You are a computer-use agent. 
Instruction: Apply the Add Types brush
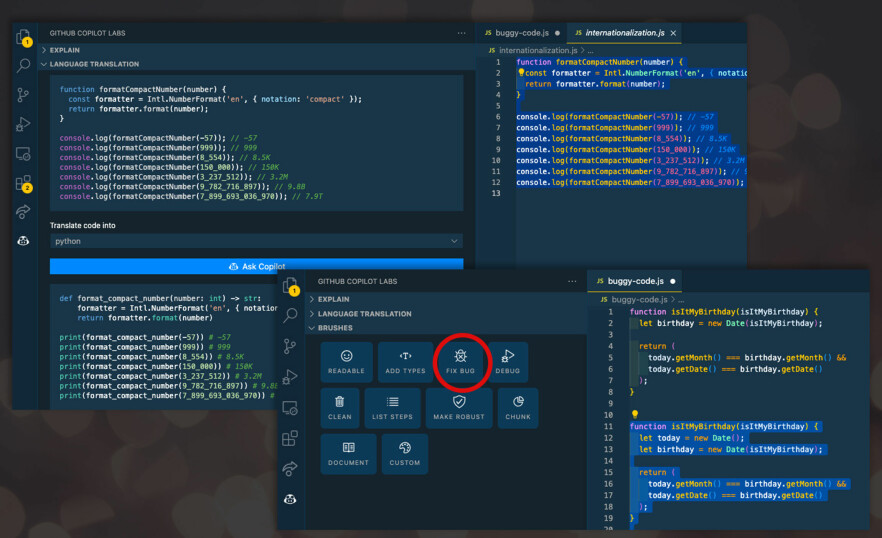click(x=406, y=362)
